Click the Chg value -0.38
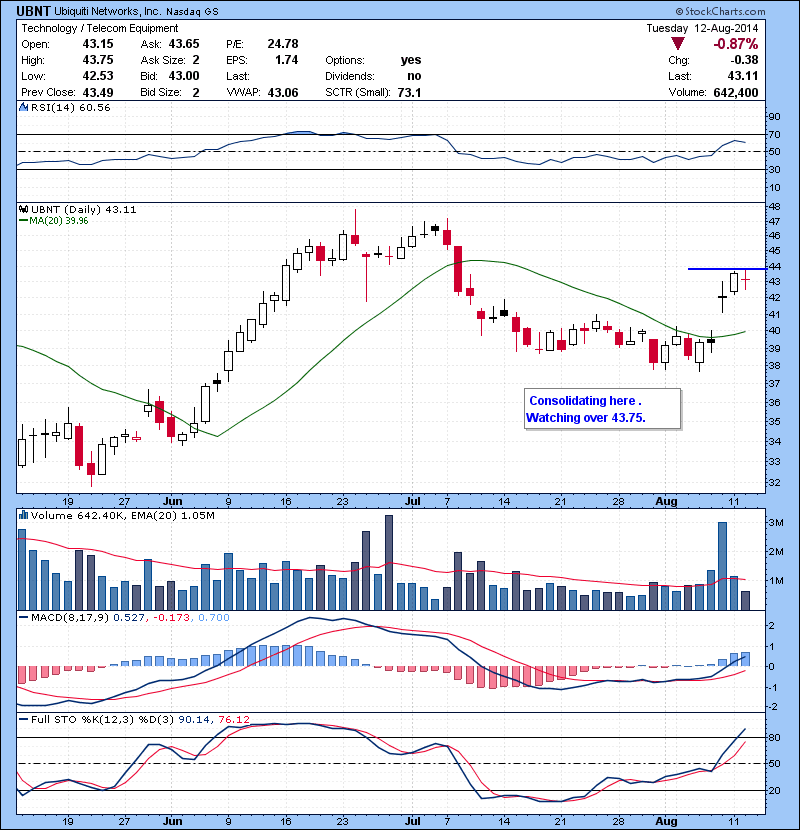The height and width of the screenshot is (830, 800). click(744, 60)
